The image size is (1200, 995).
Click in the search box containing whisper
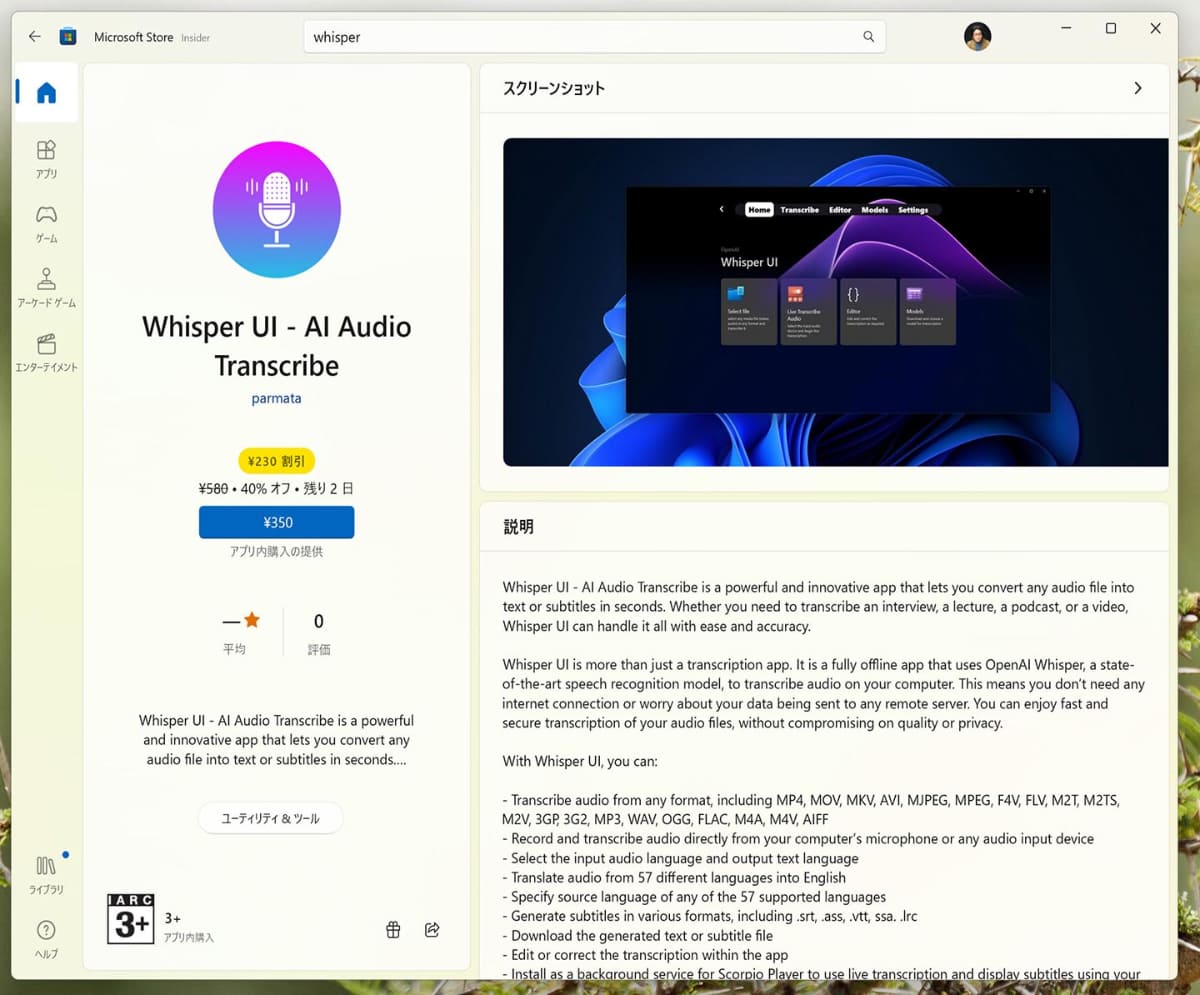coord(594,37)
